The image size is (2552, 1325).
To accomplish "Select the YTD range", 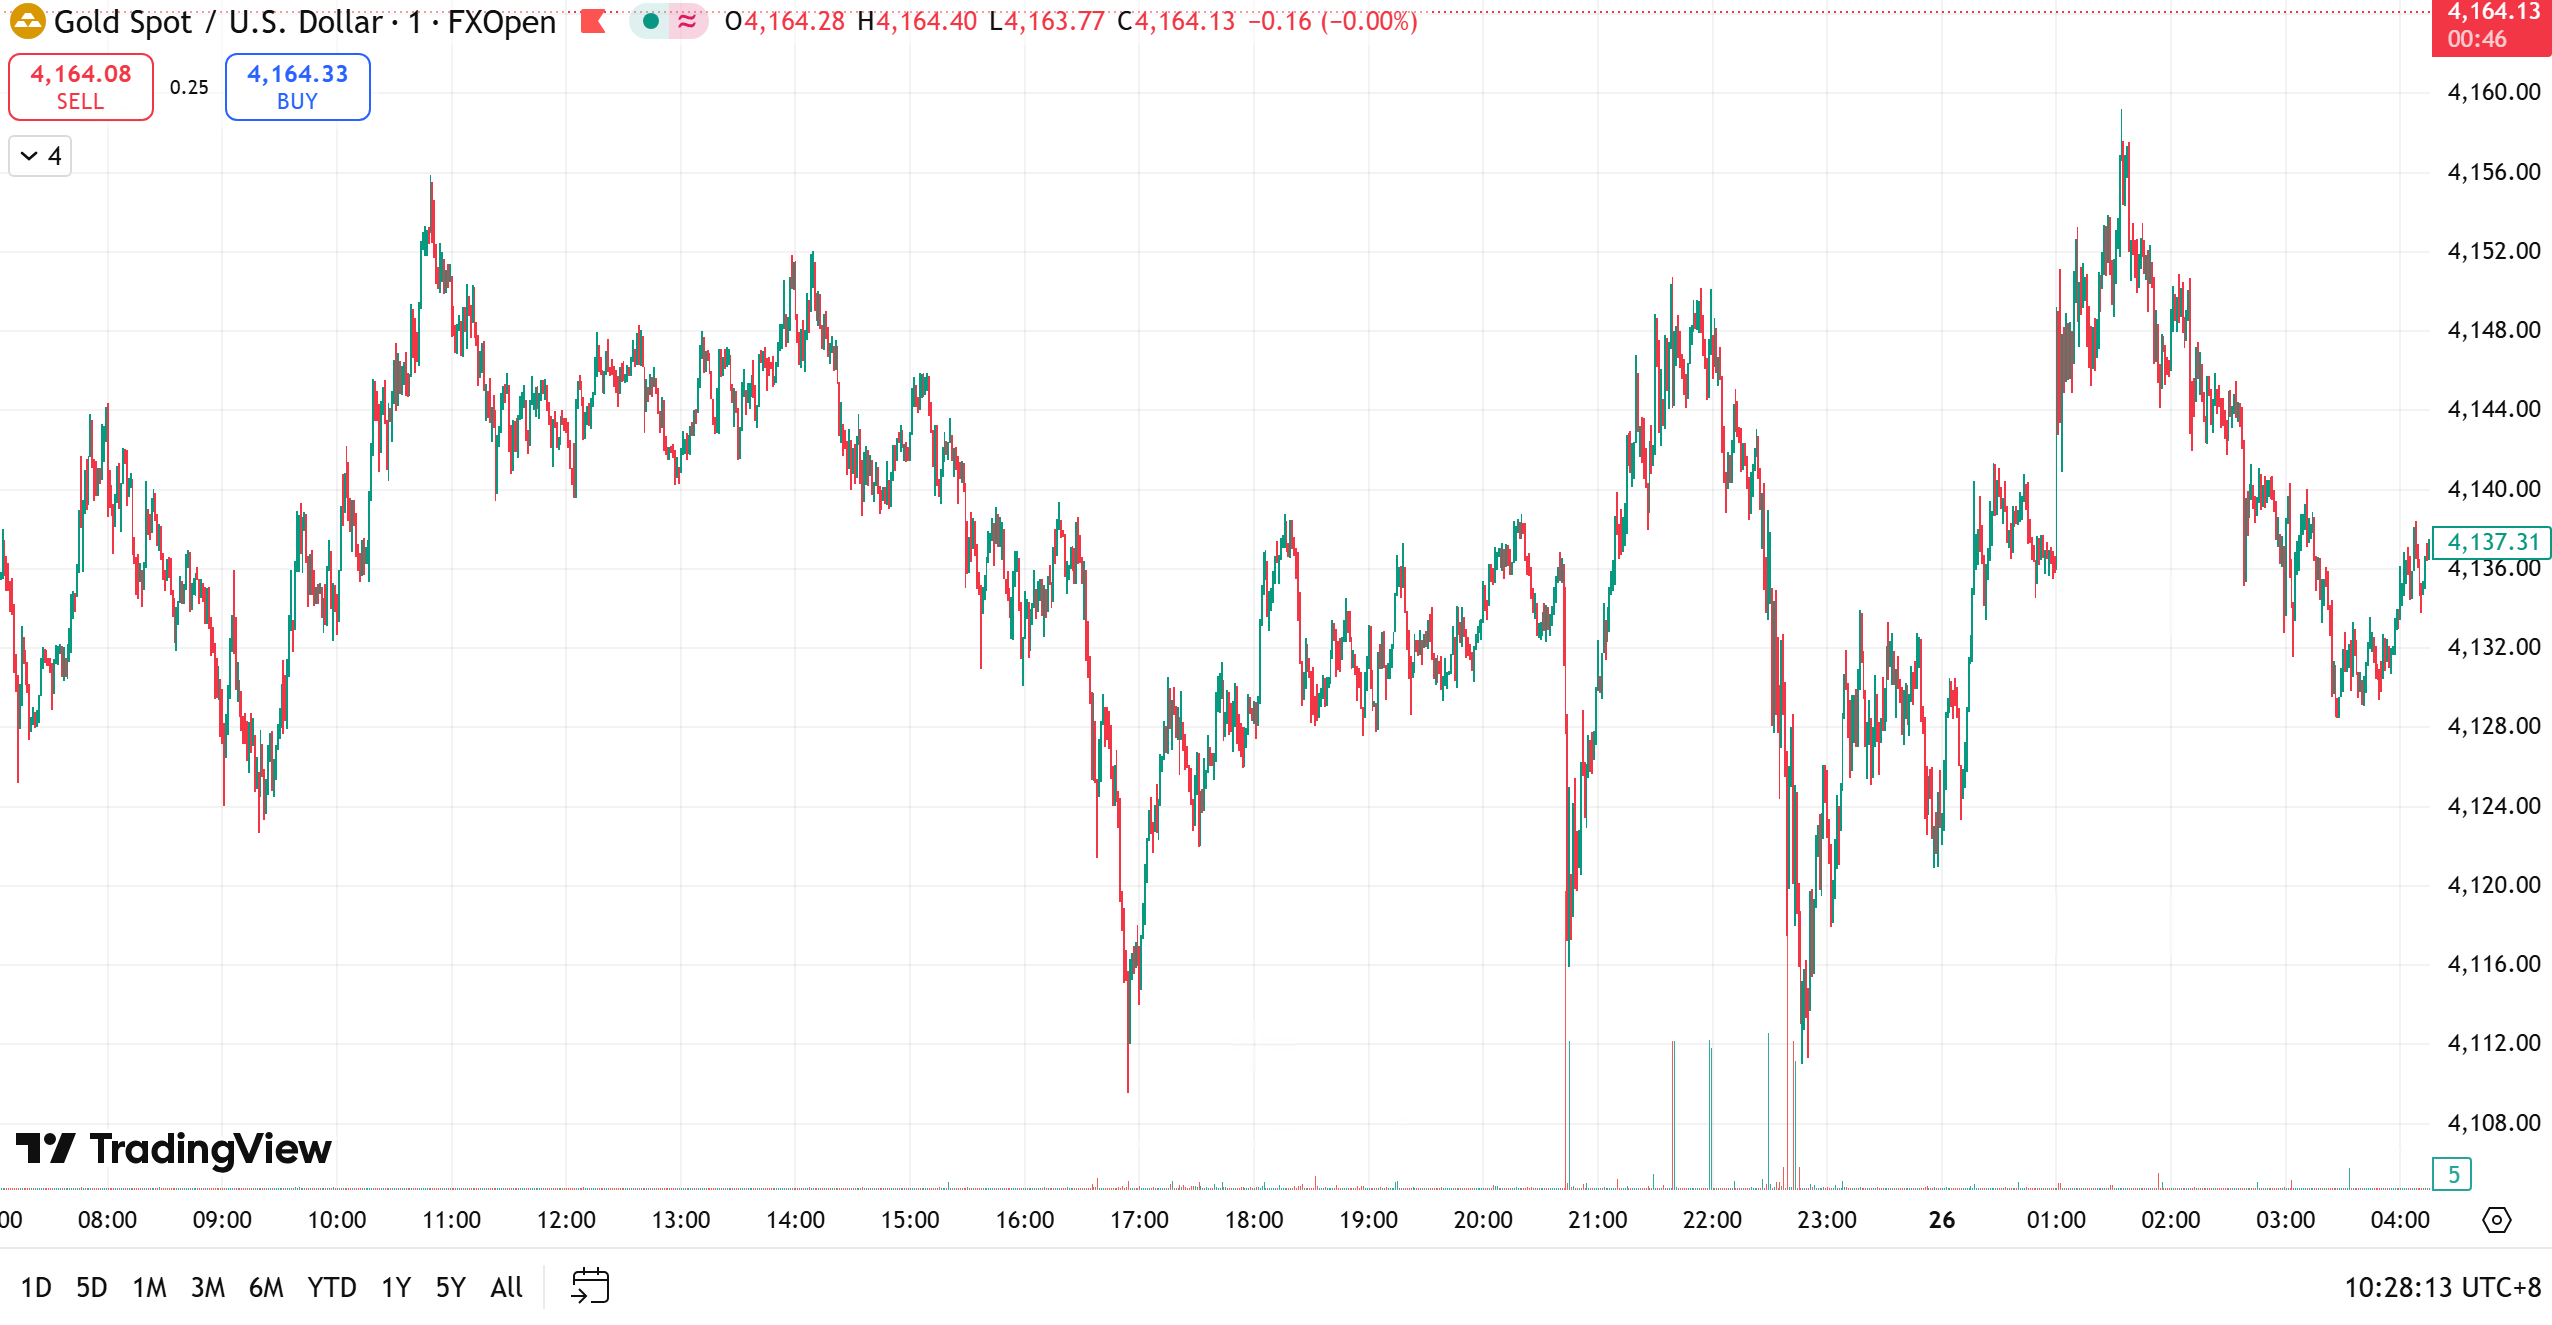I will pyautogui.click(x=332, y=1287).
